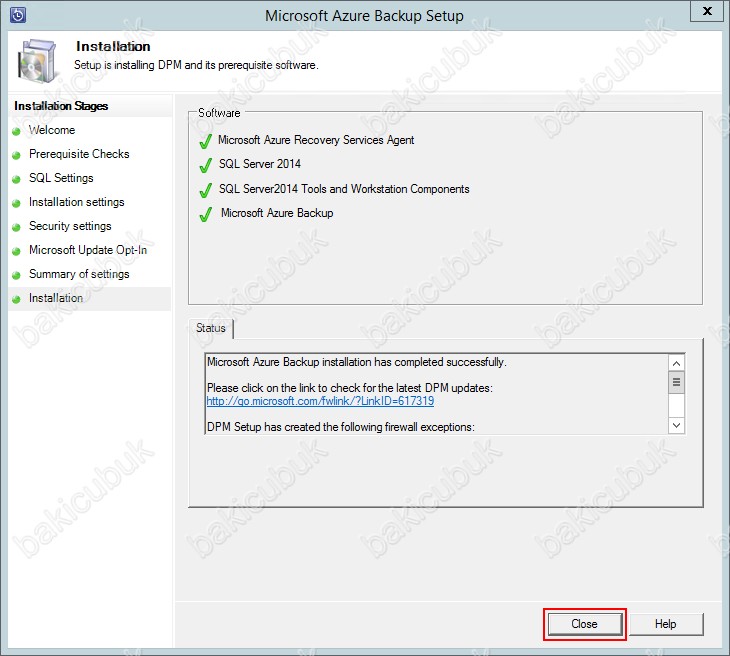Select the Prerequisite Checks stage
Image resolution: width=730 pixels, height=656 pixels.
(x=79, y=154)
